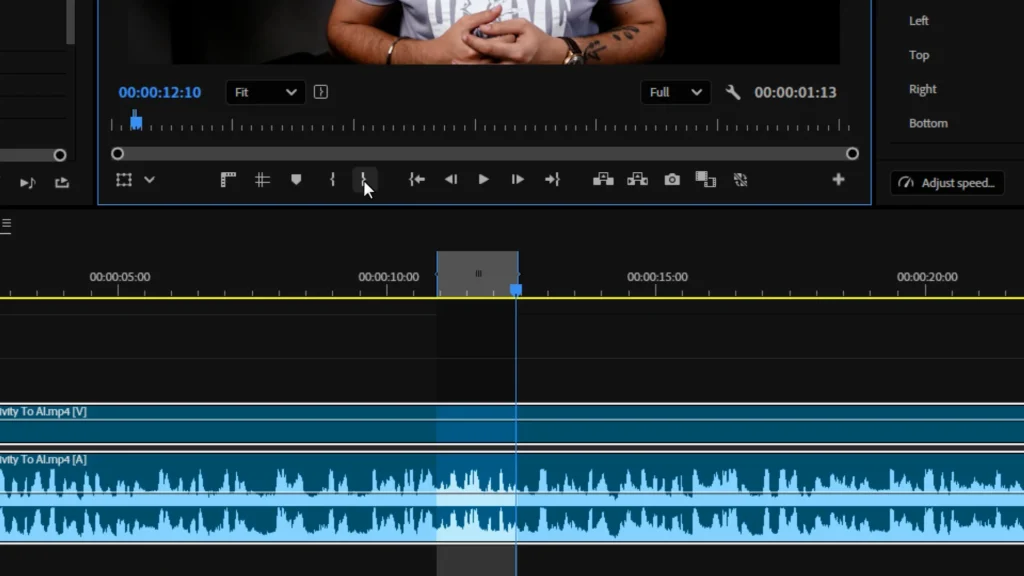
Task: Open the comparison view icon
Action: 706,180
